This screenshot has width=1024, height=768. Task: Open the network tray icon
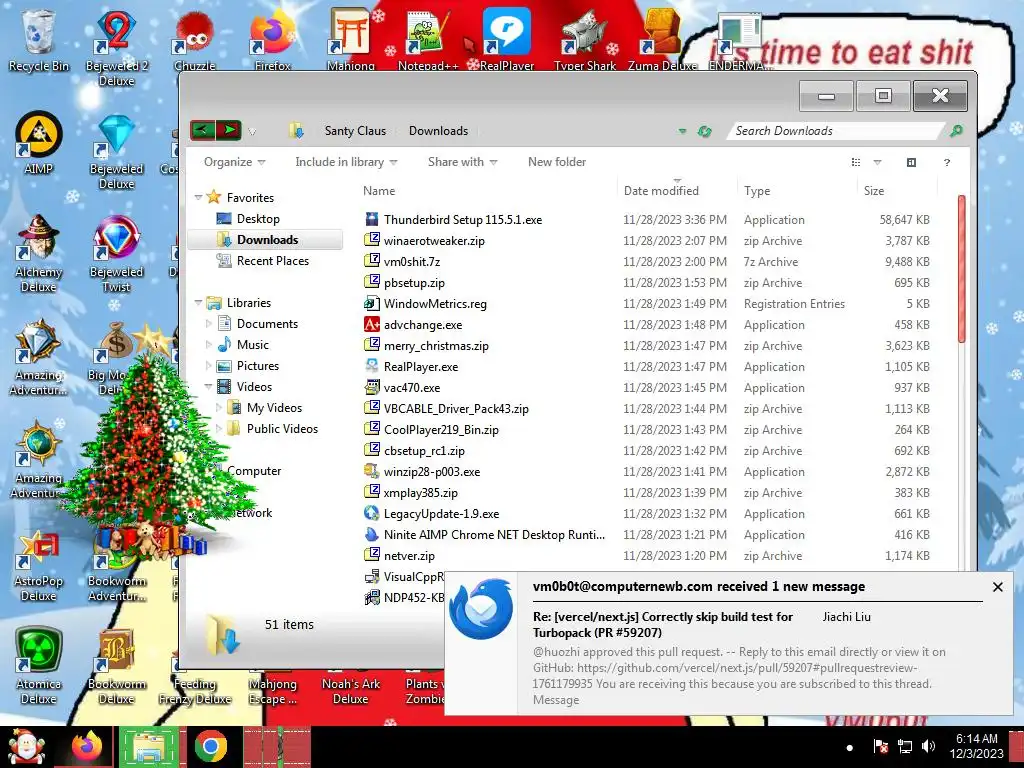tap(905, 746)
